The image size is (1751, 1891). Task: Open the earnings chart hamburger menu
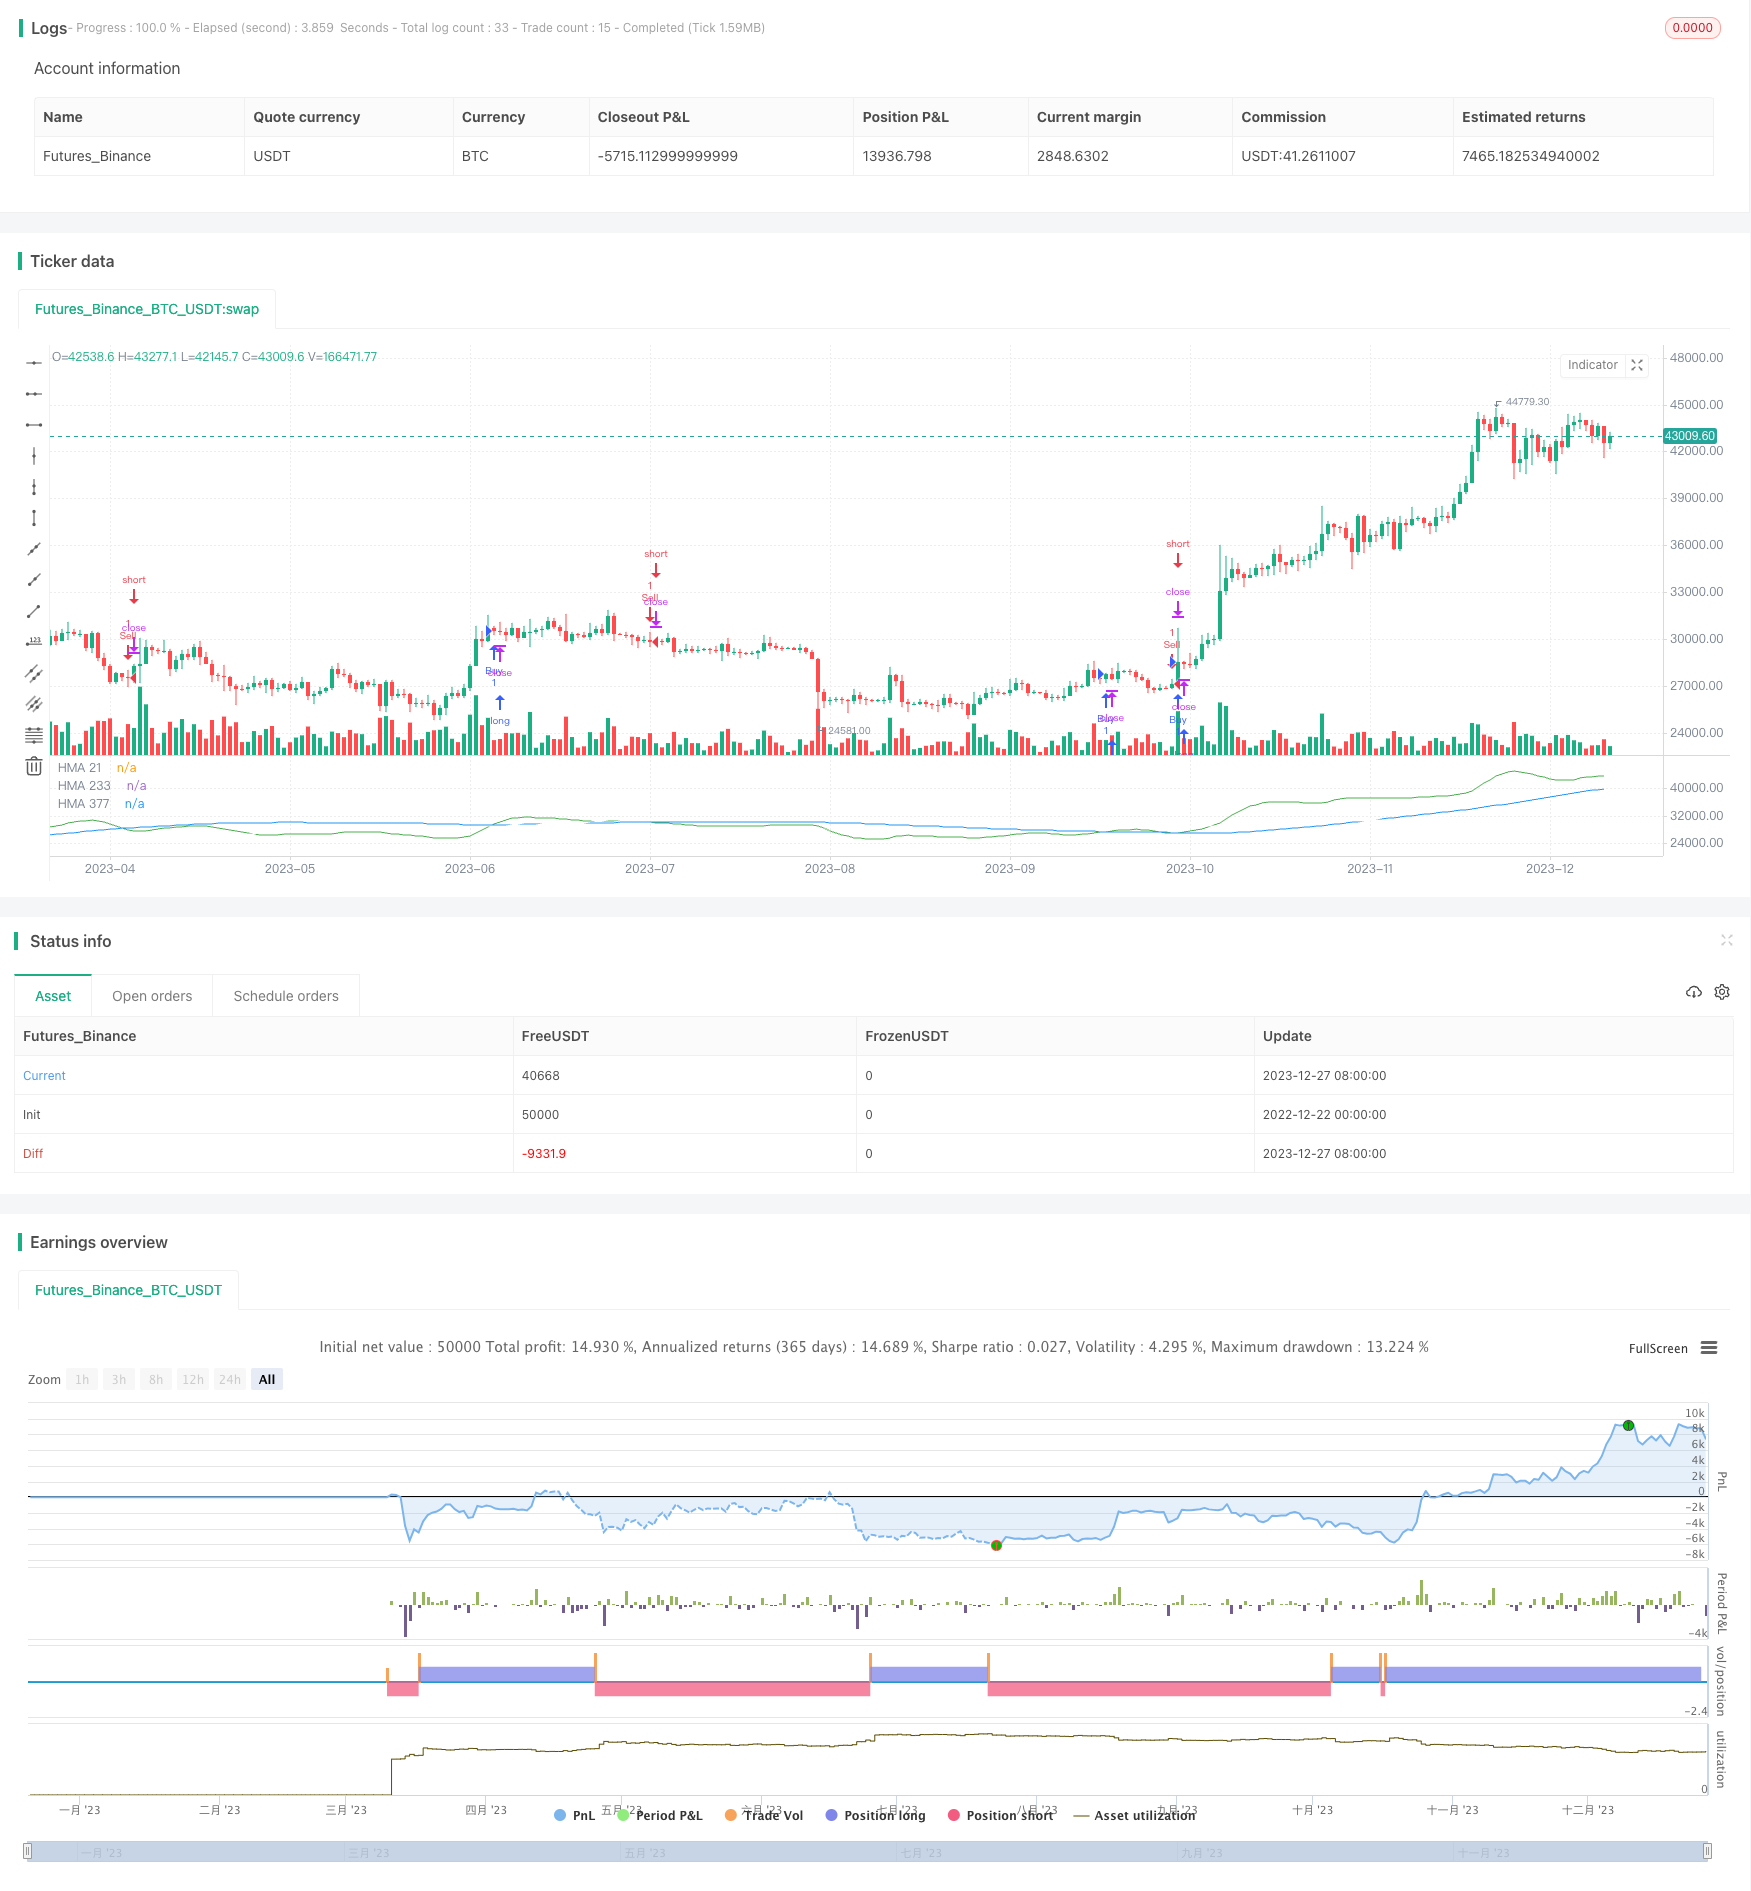click(x=1709, y=1348)
